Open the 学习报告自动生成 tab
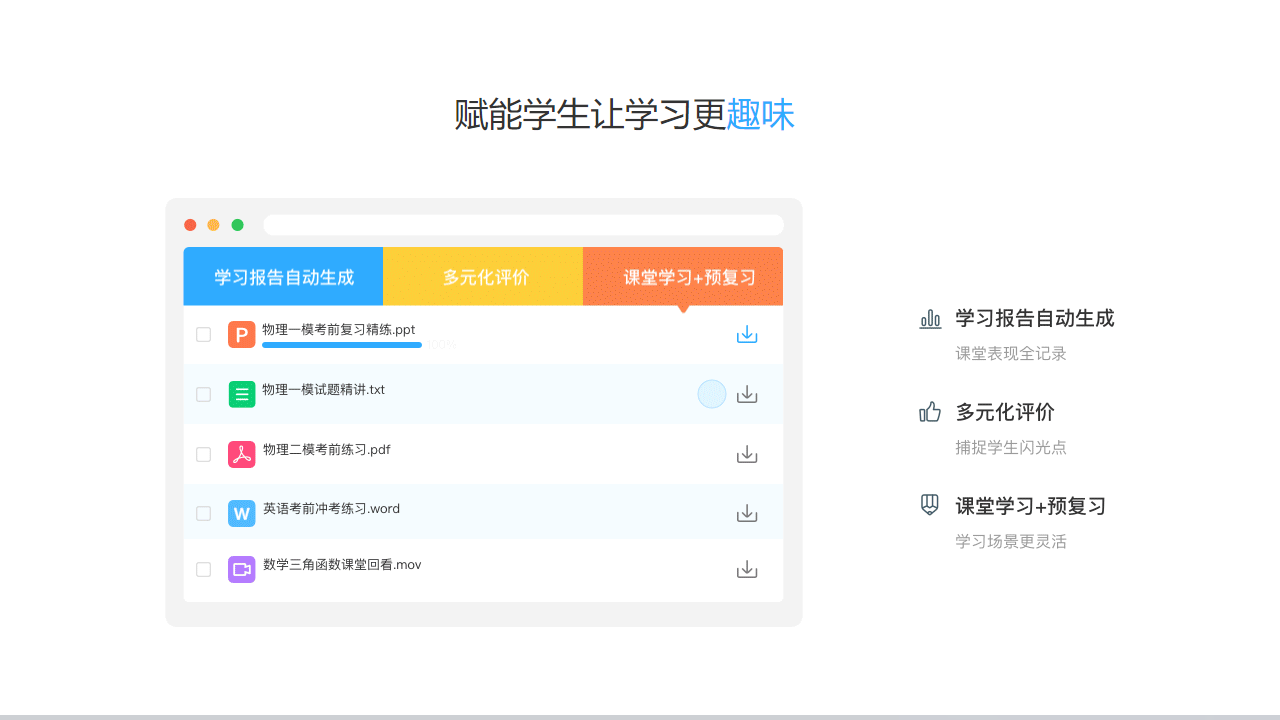Screen dimensions: 1280x720 (283, 276)
